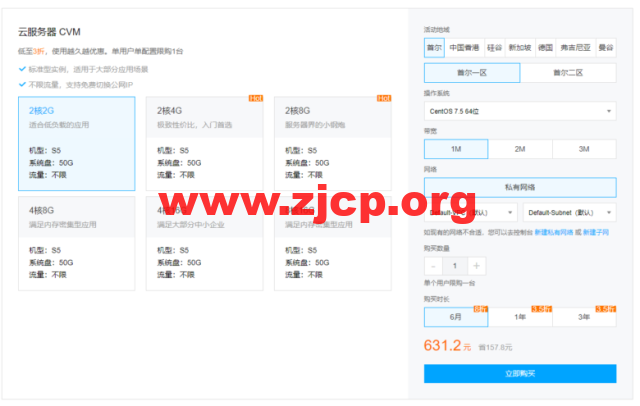Click the 单个用户限购一台 note
The width and height of the screenshot is (640, 406).
(449, 283)
